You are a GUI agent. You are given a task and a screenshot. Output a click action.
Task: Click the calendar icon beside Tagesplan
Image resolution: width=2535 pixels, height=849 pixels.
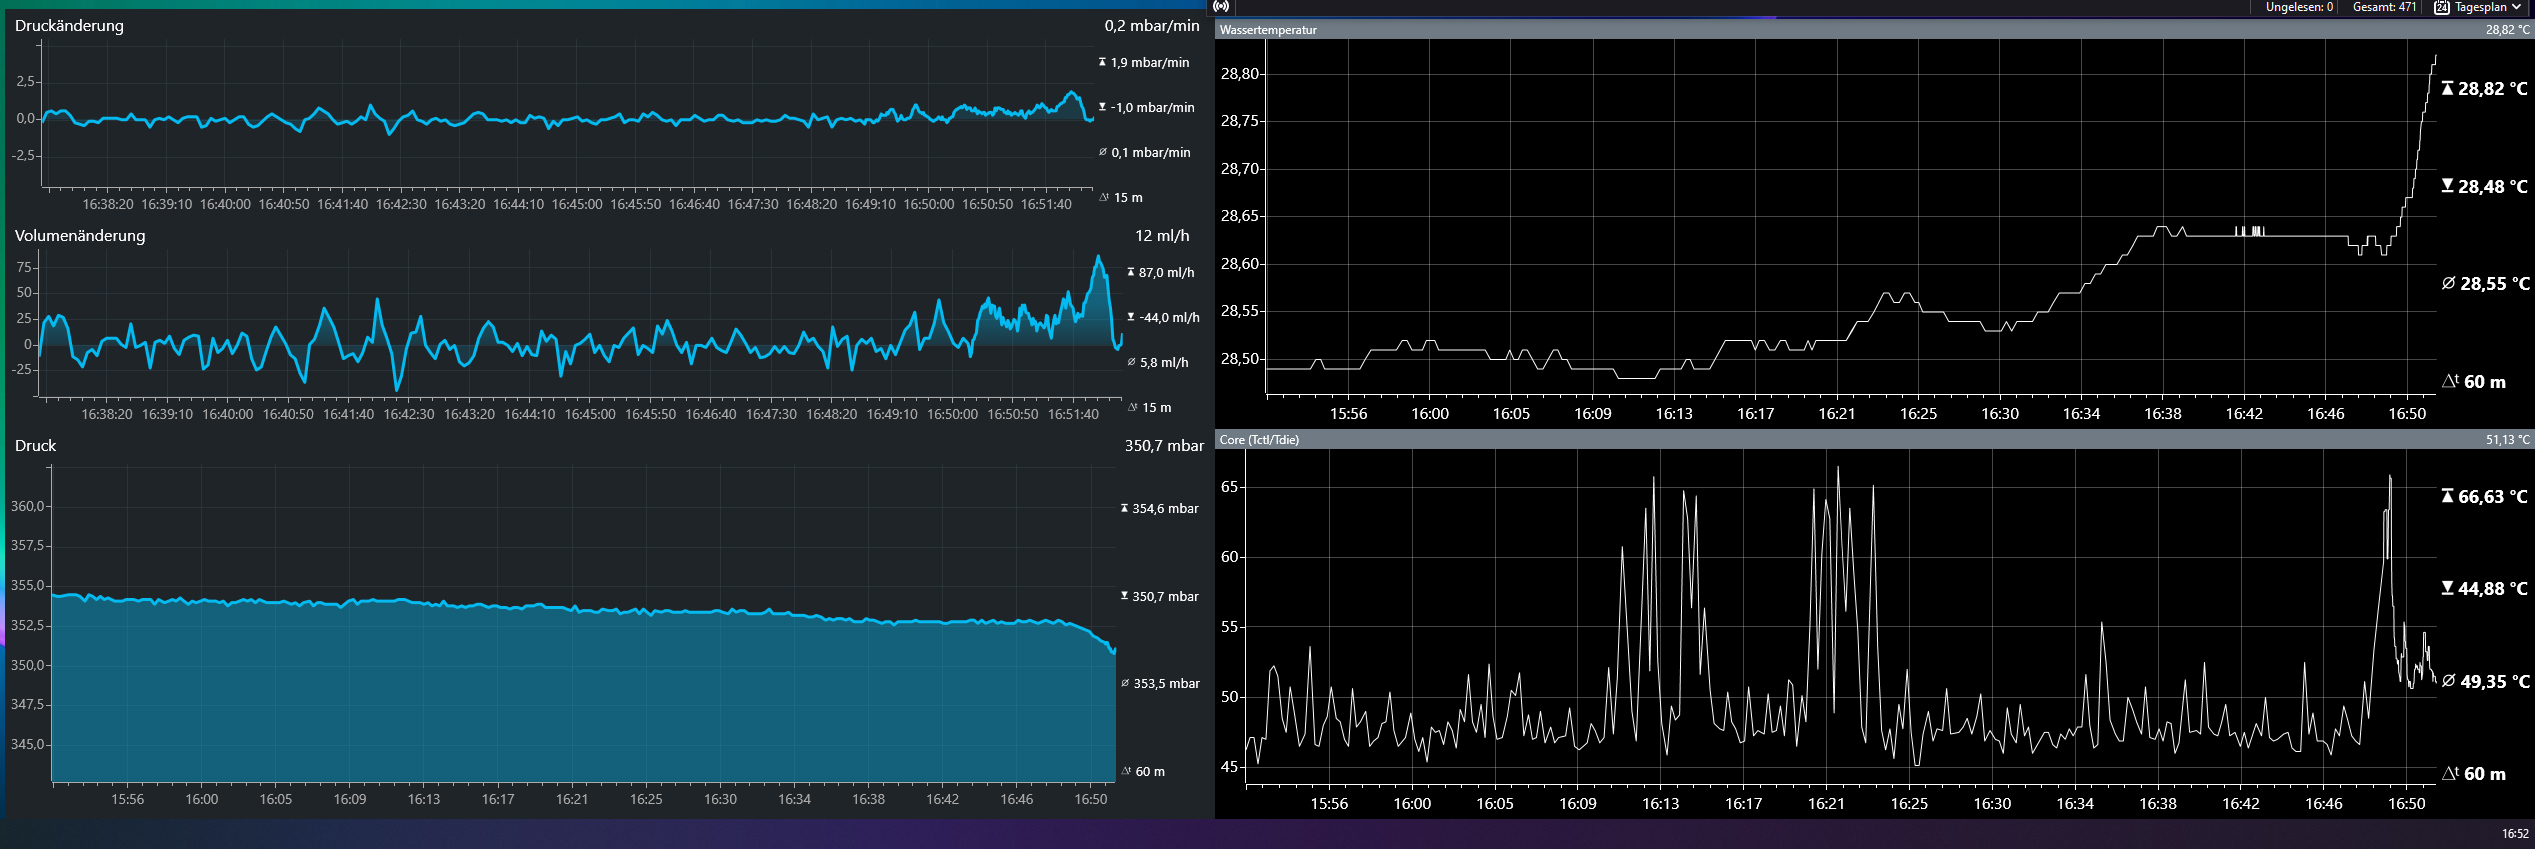click(x=2441, y=7)
